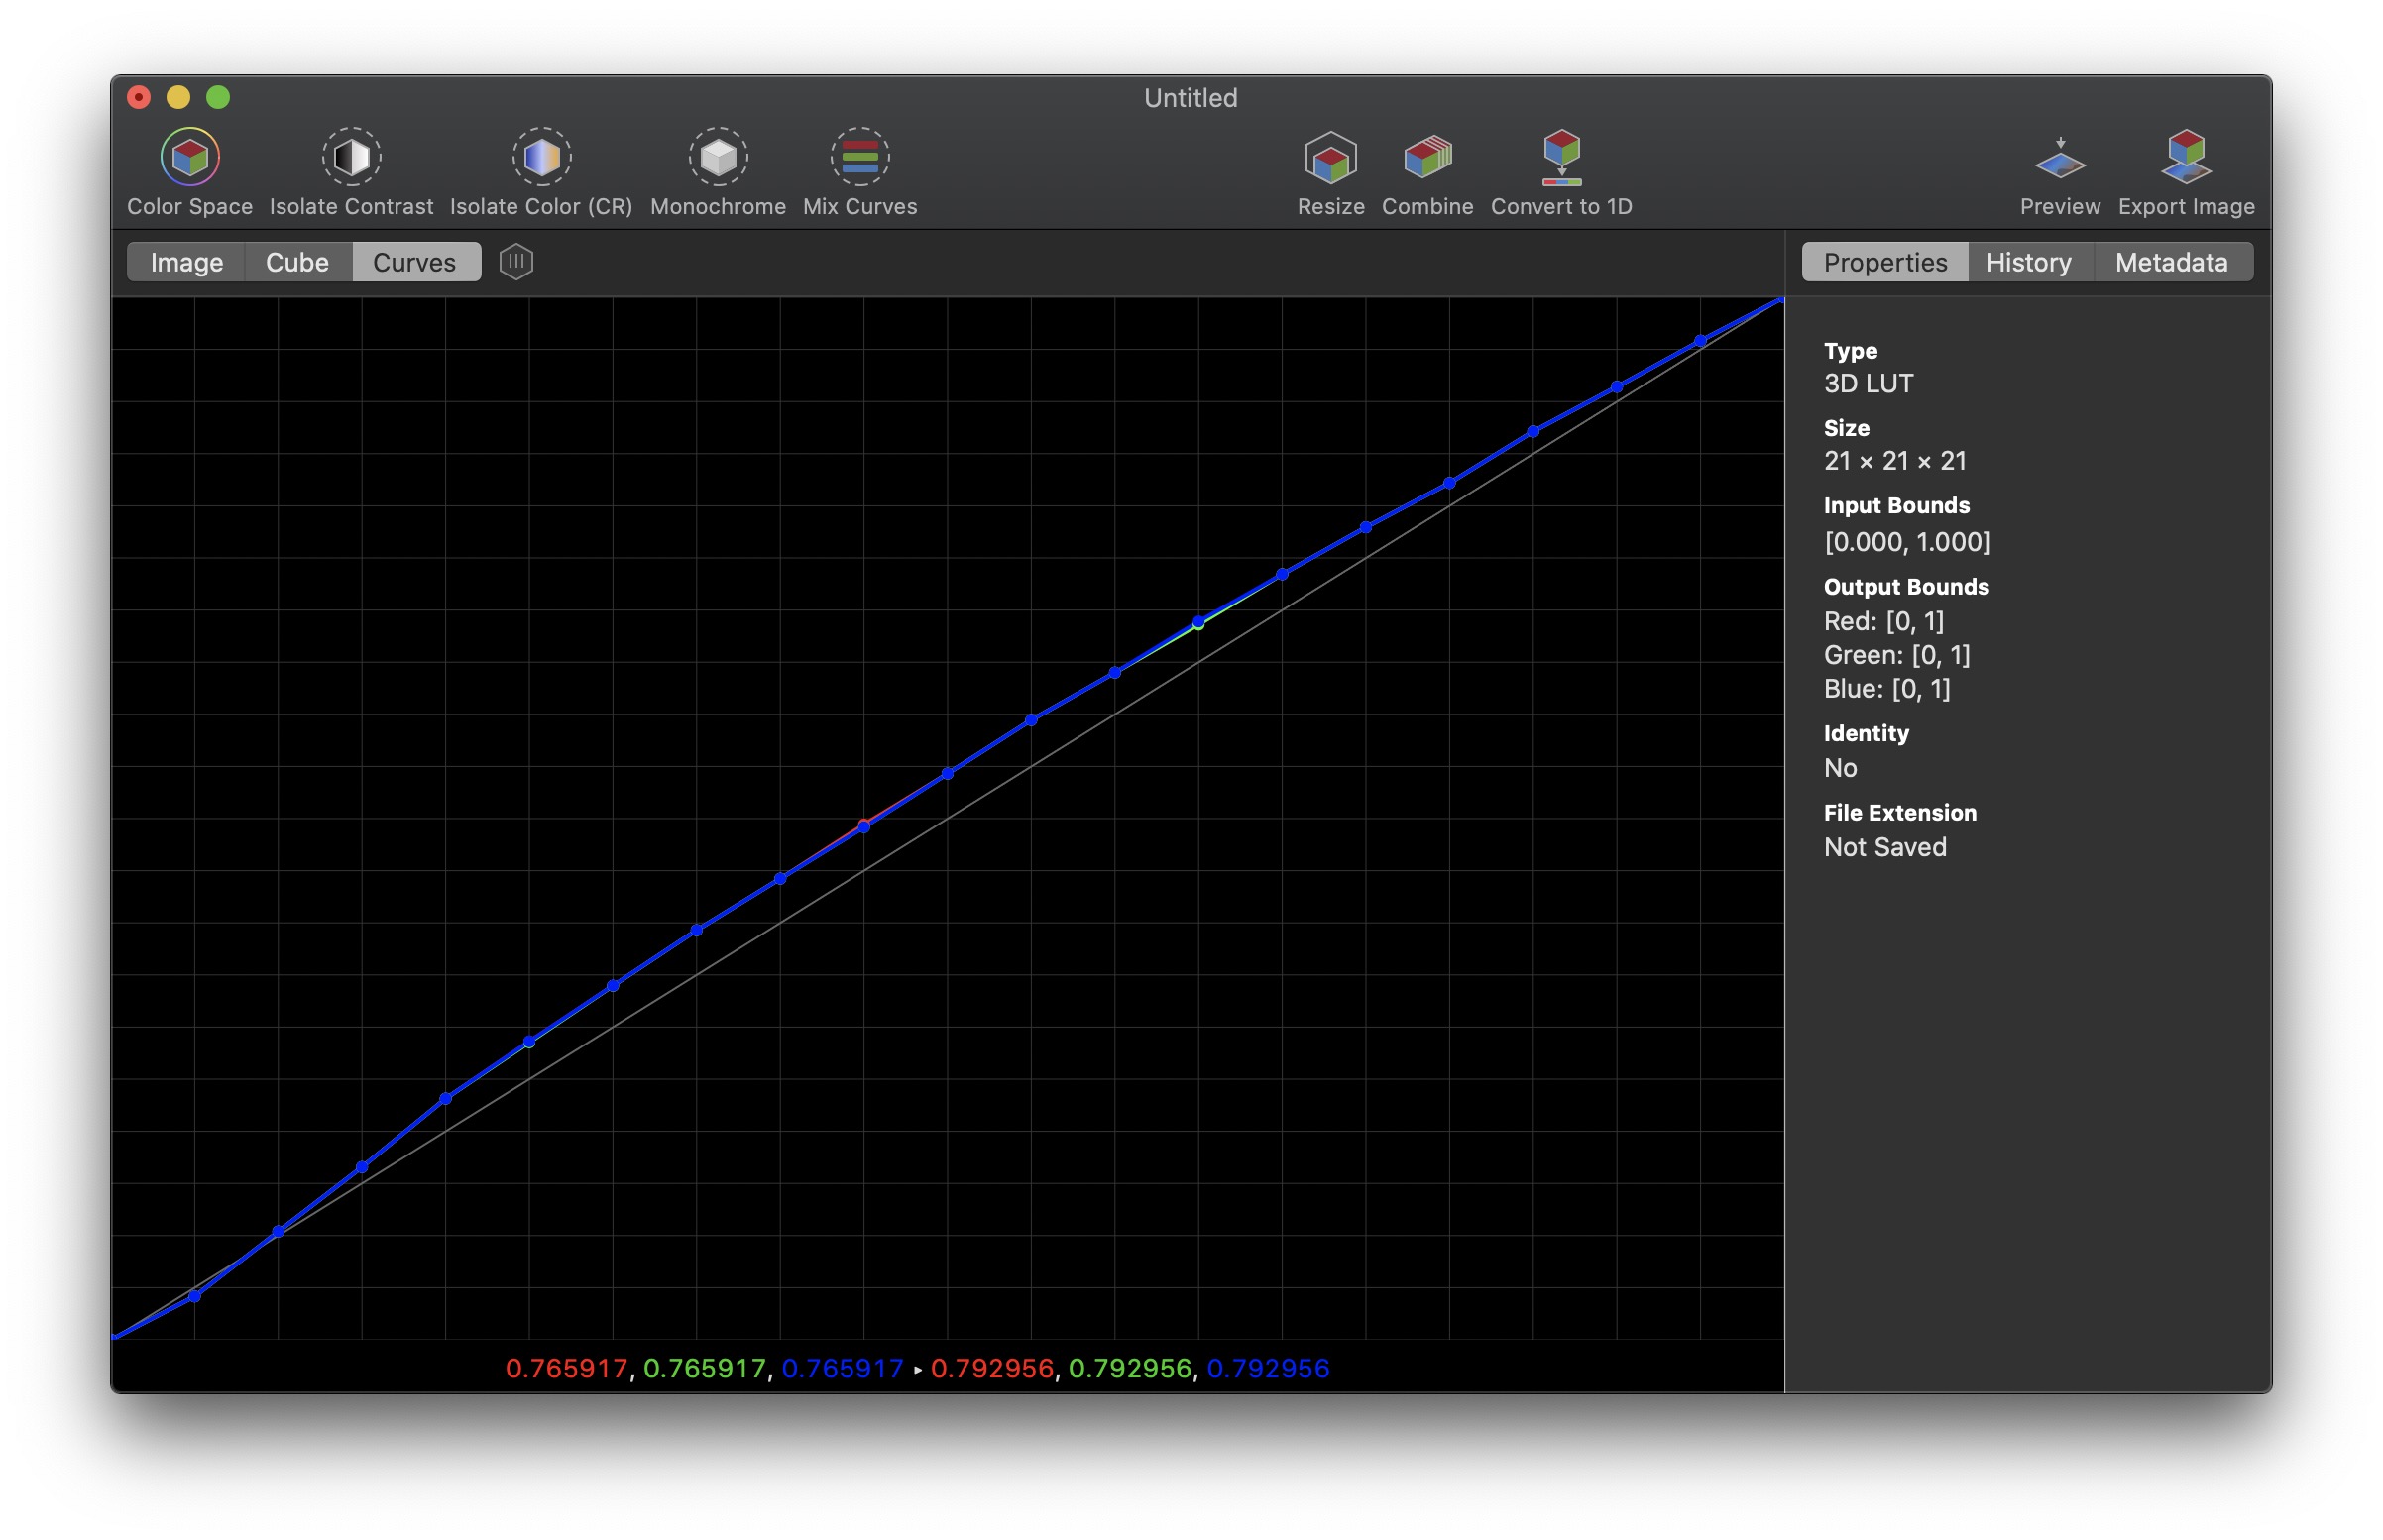
Task: Choose the Isolate Color (CR) tool
Action: [x=541, y=172]
